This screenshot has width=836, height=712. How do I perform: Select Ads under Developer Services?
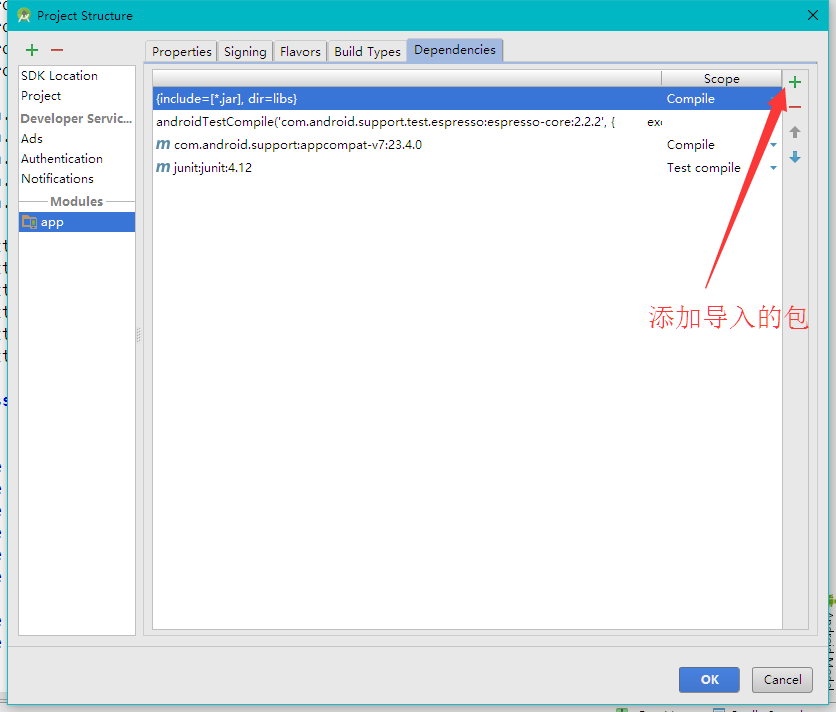(77, 139)
